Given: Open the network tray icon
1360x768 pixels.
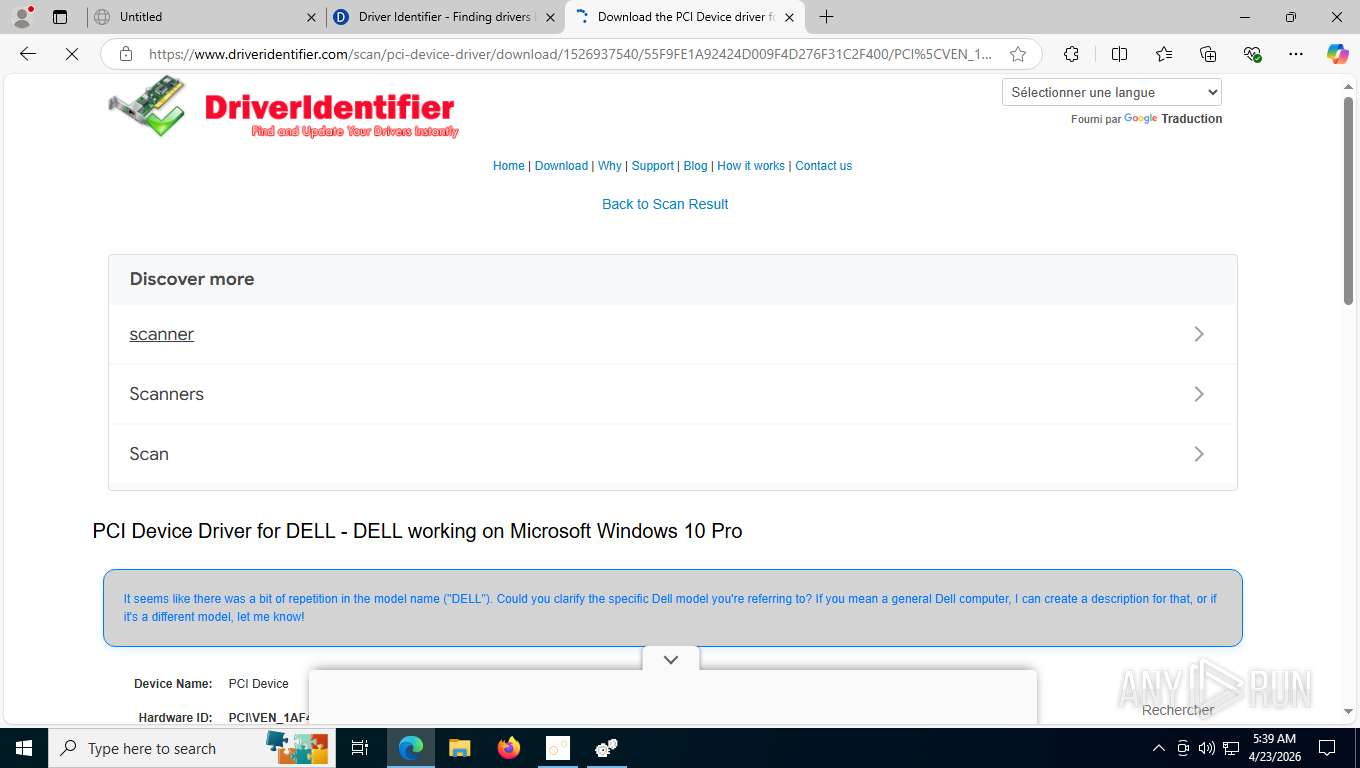Looking at the screenshot, I should click(x=1229, y=748).
